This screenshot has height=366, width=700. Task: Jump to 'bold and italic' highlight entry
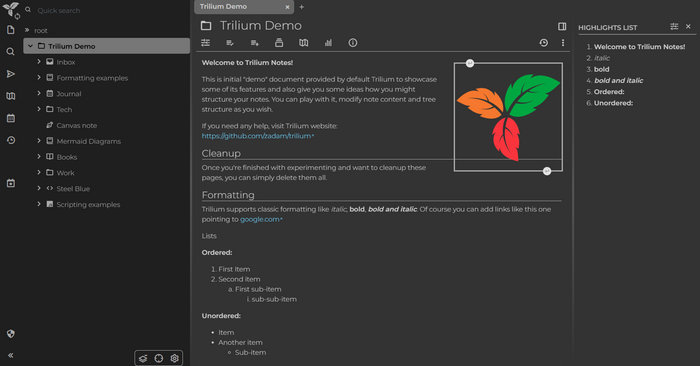pos(618,81)
